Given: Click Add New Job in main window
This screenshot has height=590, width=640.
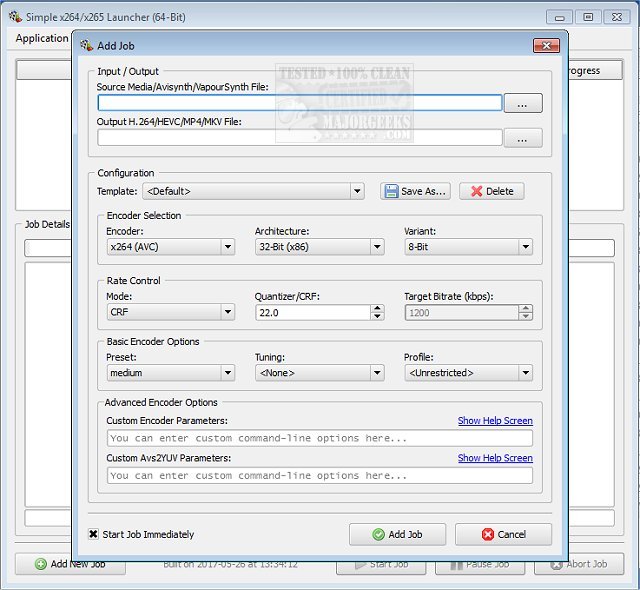Looking at the screenshot, I should [70, 564].
